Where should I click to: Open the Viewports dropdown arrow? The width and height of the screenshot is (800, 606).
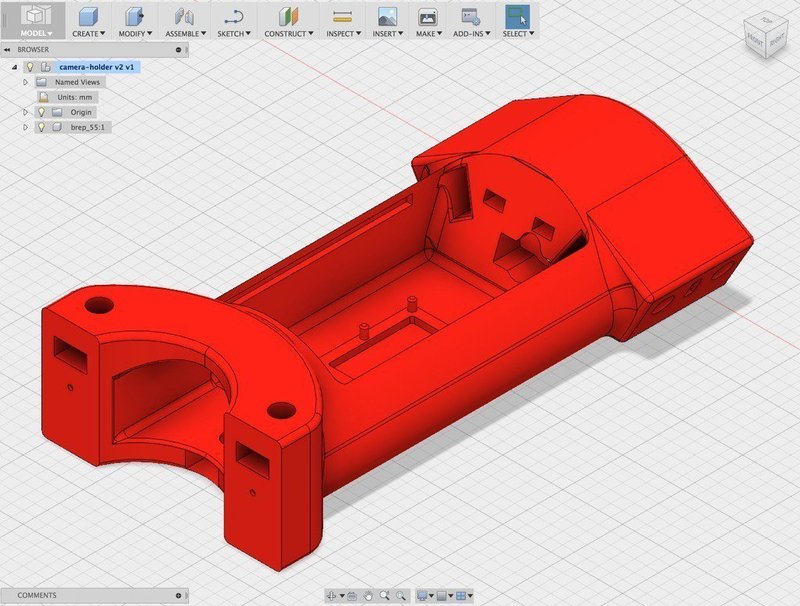click(x=470, y=596)
